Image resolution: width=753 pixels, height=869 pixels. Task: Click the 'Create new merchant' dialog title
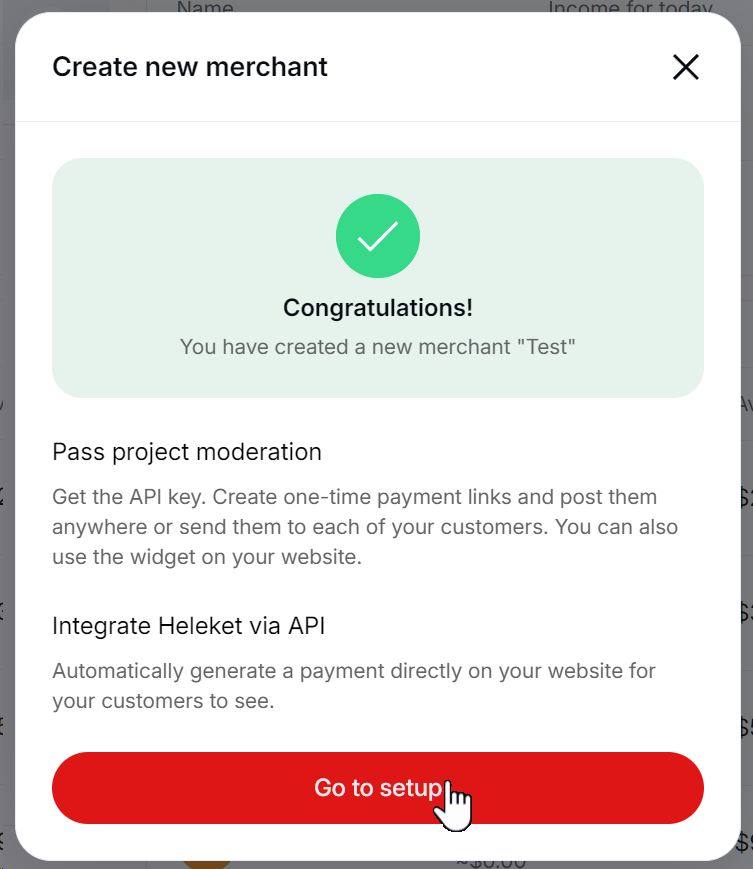coord(190,67)
